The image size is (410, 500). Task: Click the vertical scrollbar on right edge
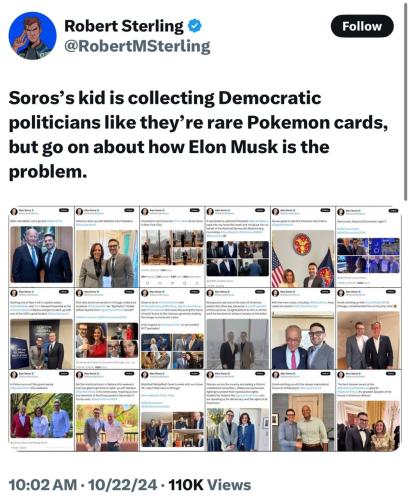(406, 101)
